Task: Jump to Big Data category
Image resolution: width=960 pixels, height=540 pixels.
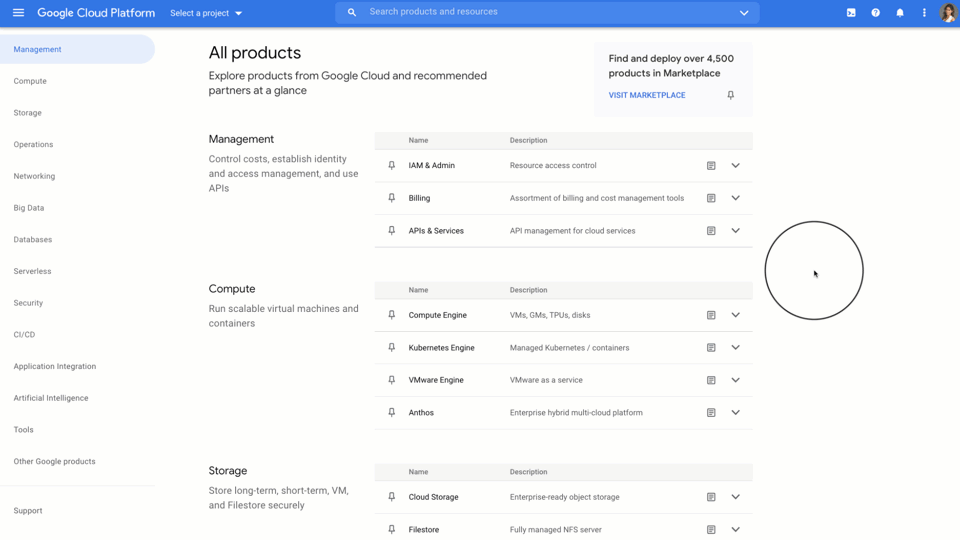Action: click(x=29, y=208)
